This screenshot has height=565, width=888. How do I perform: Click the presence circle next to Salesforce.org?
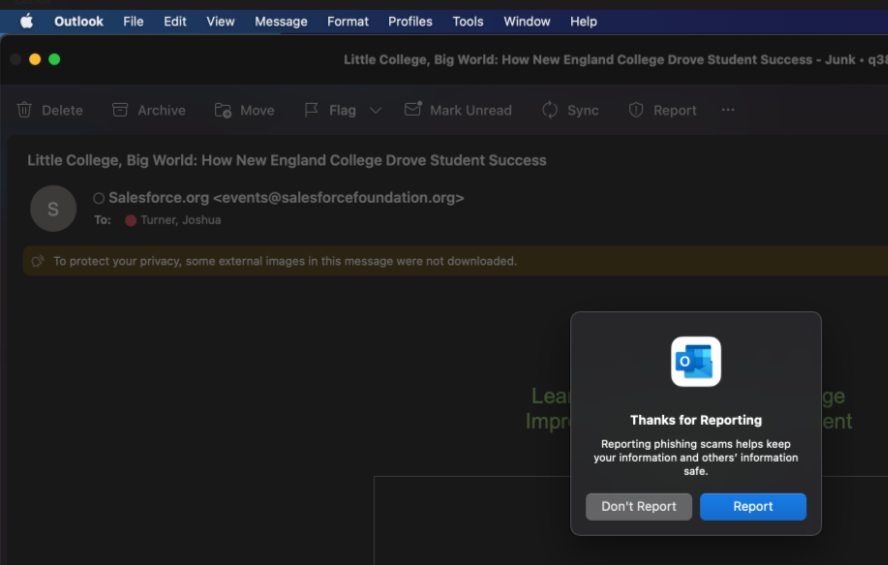click(x=99, y=198)
